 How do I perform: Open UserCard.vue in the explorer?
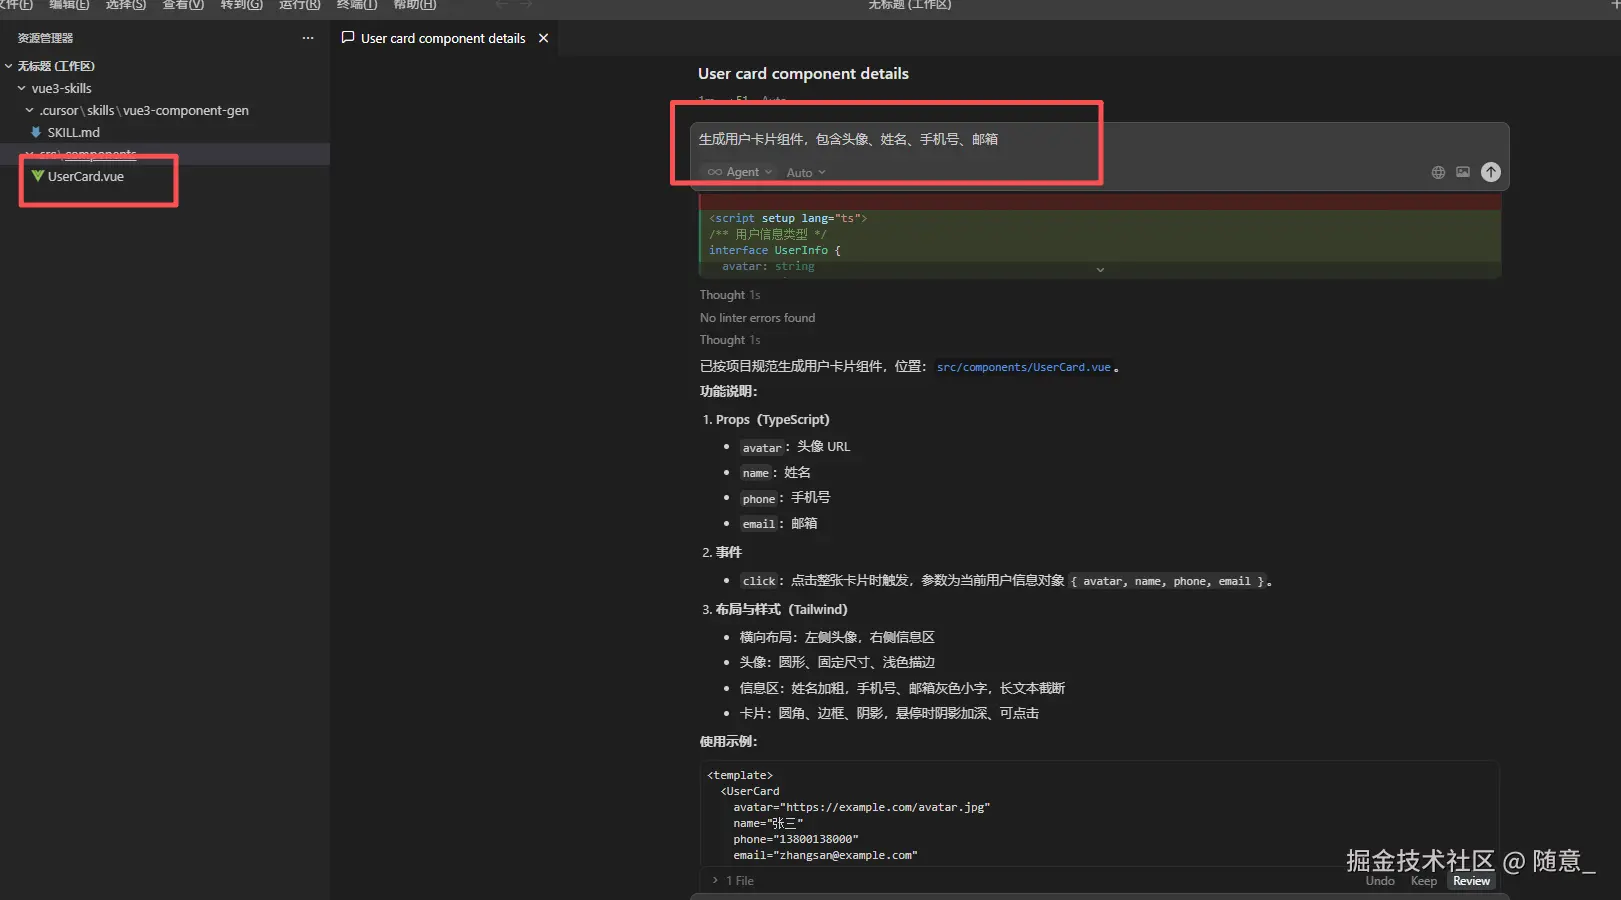click(x=86, y=176)
